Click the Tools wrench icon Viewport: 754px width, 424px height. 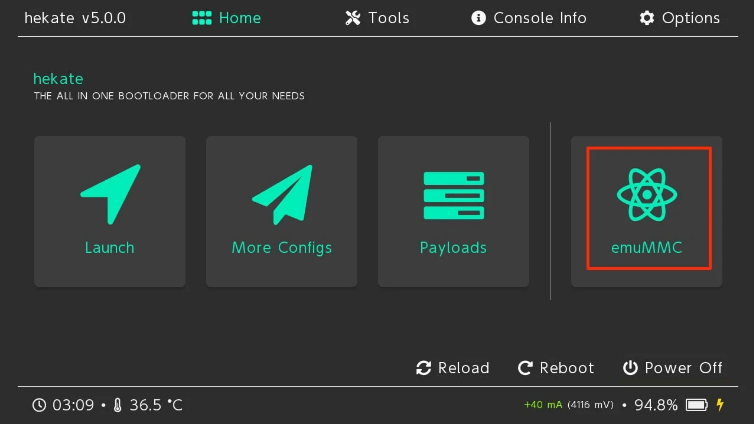coord(353,18)
